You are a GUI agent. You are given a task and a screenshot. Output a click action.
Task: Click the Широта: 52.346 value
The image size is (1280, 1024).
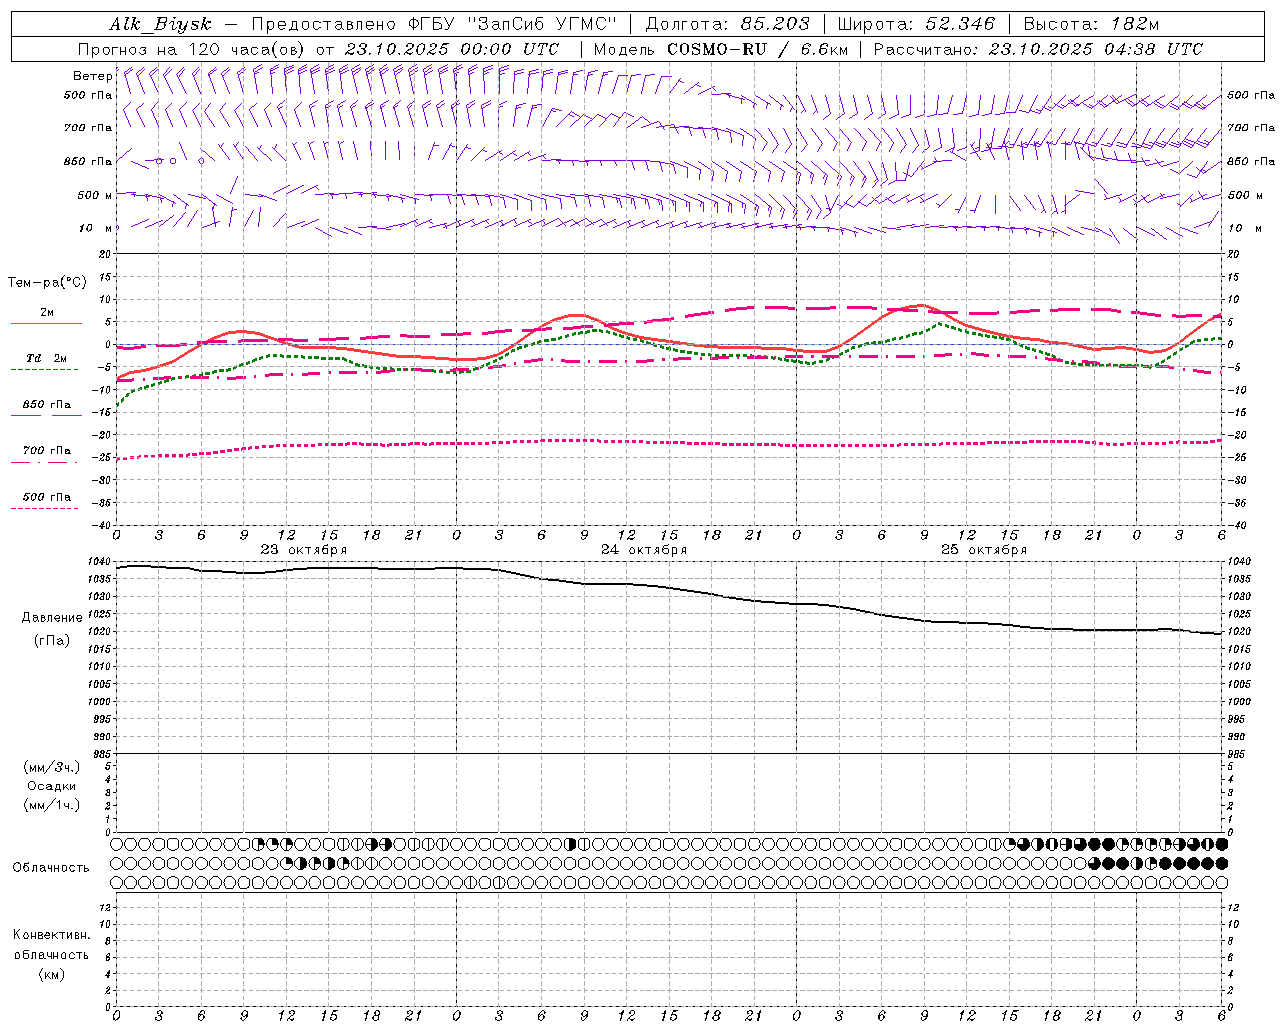pyautogui.click(x=916, y=24)
